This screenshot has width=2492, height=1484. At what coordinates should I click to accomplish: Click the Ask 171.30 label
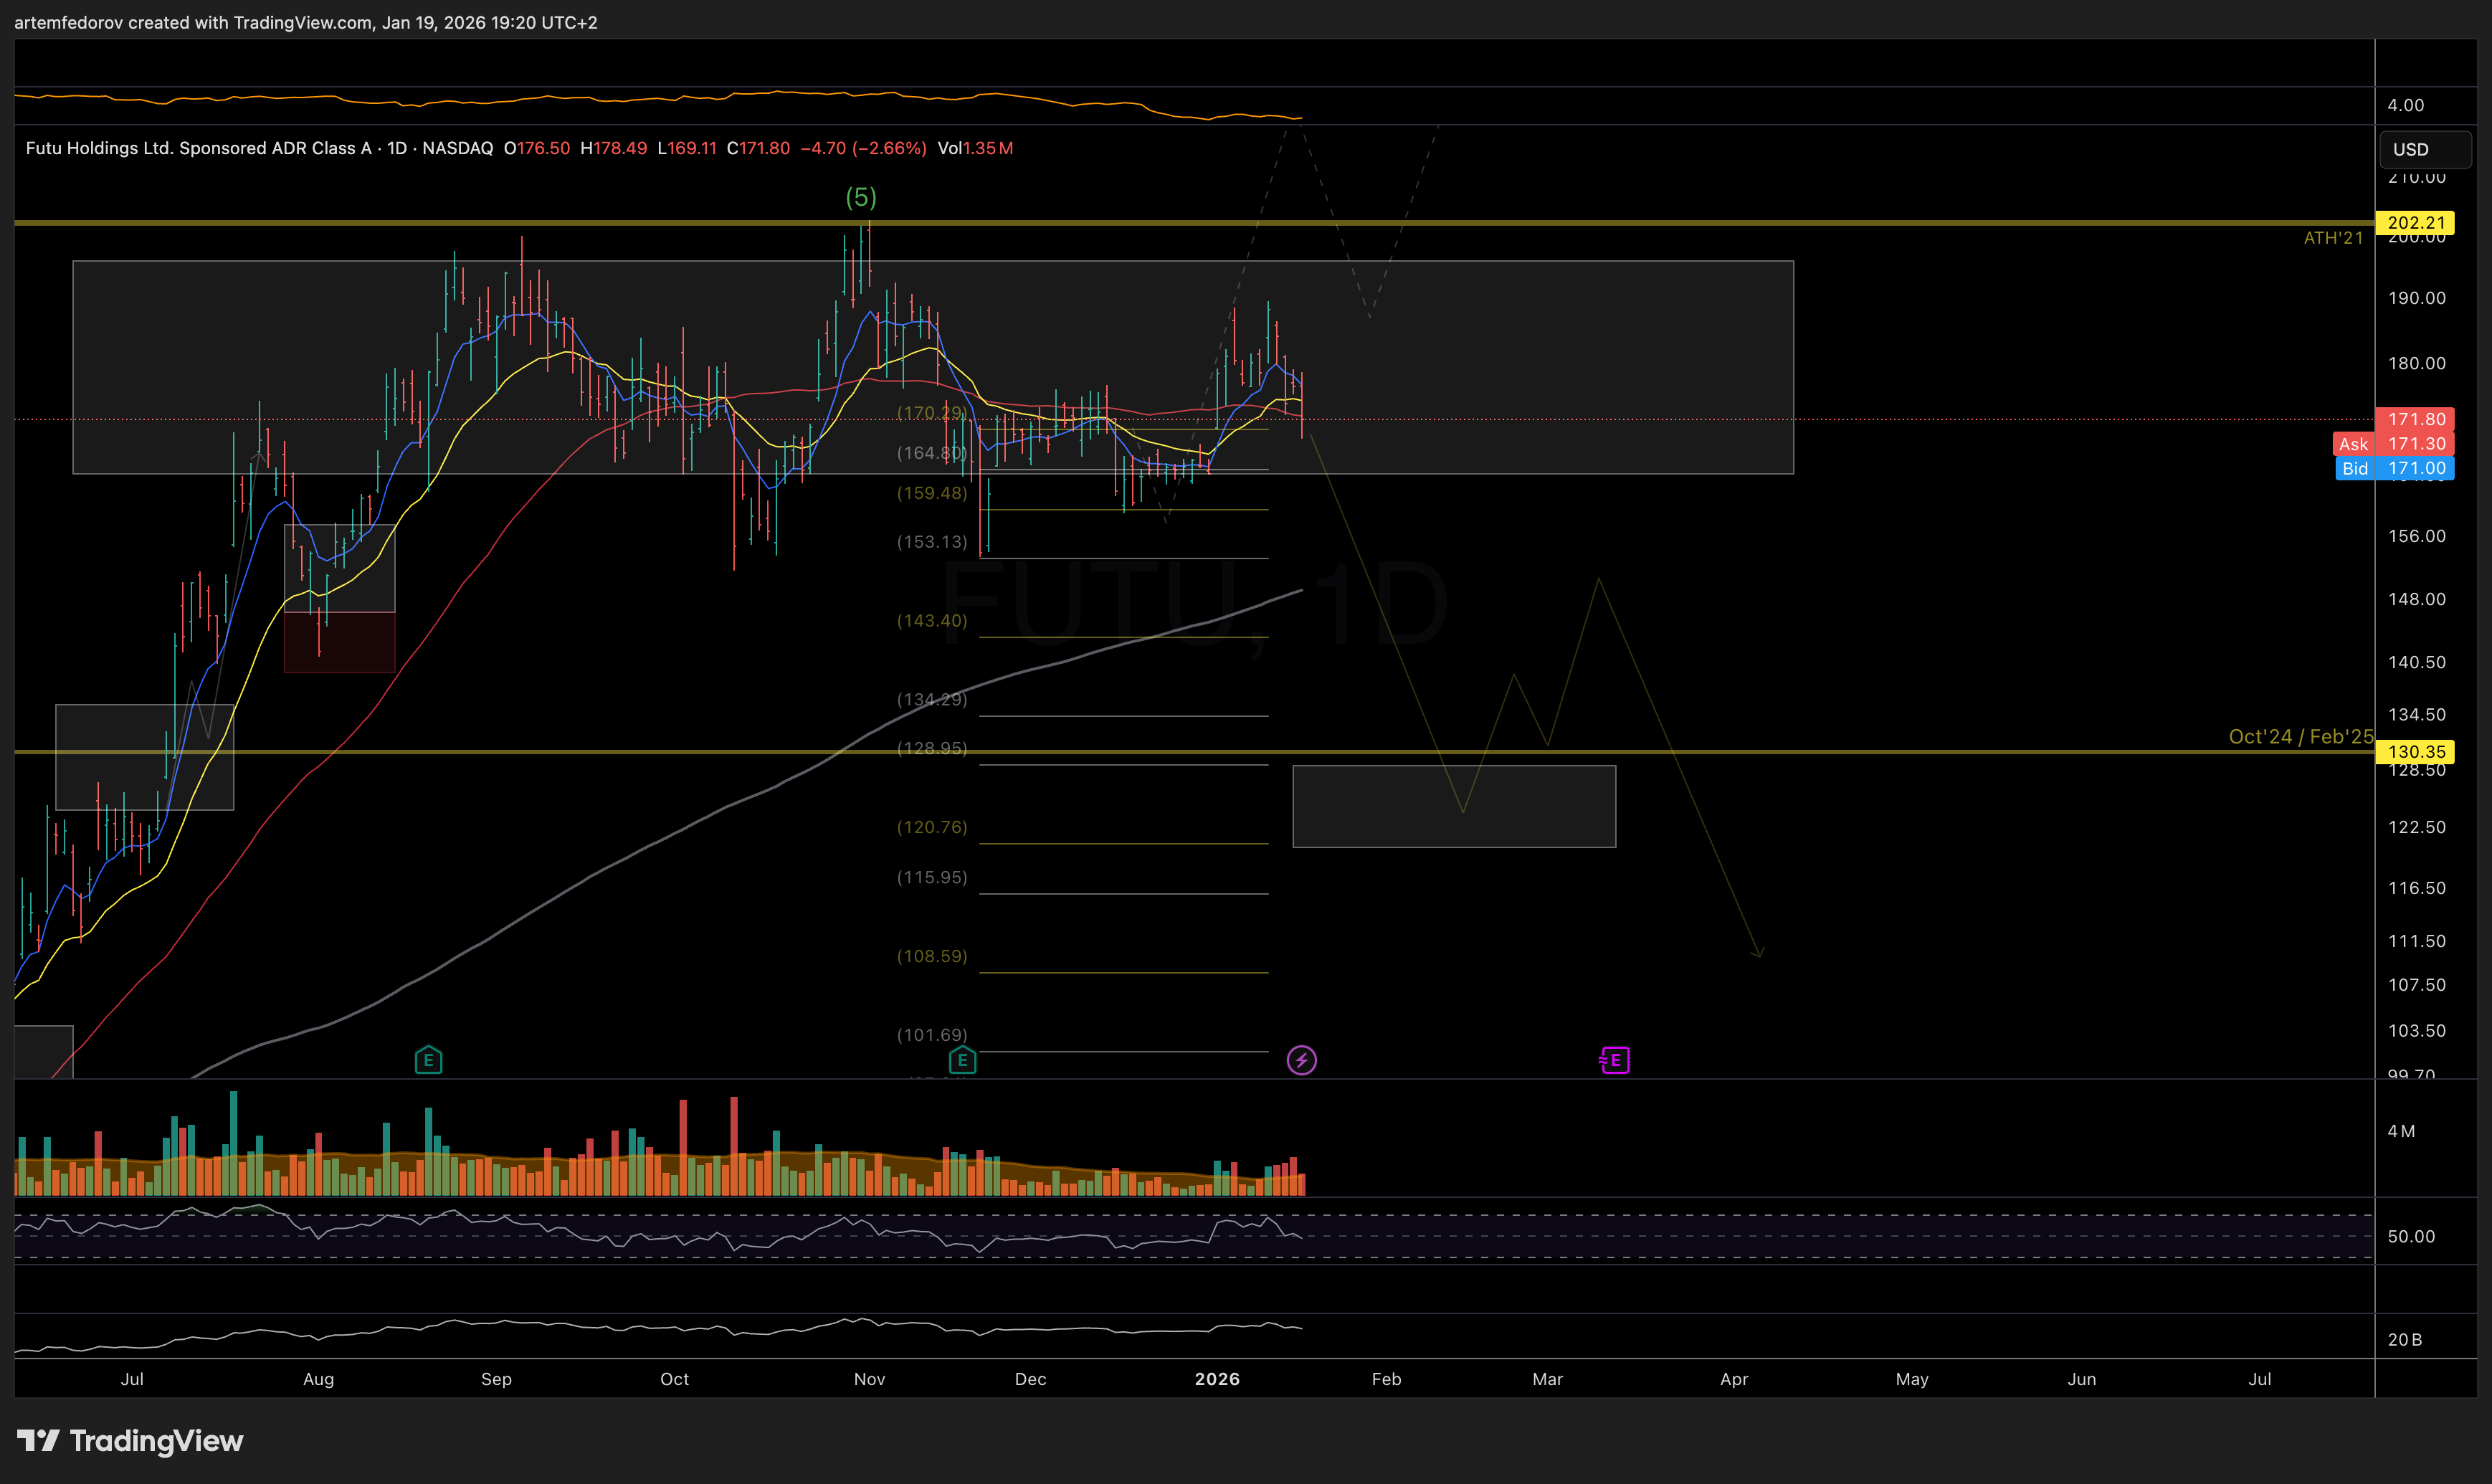point(2394,444)
